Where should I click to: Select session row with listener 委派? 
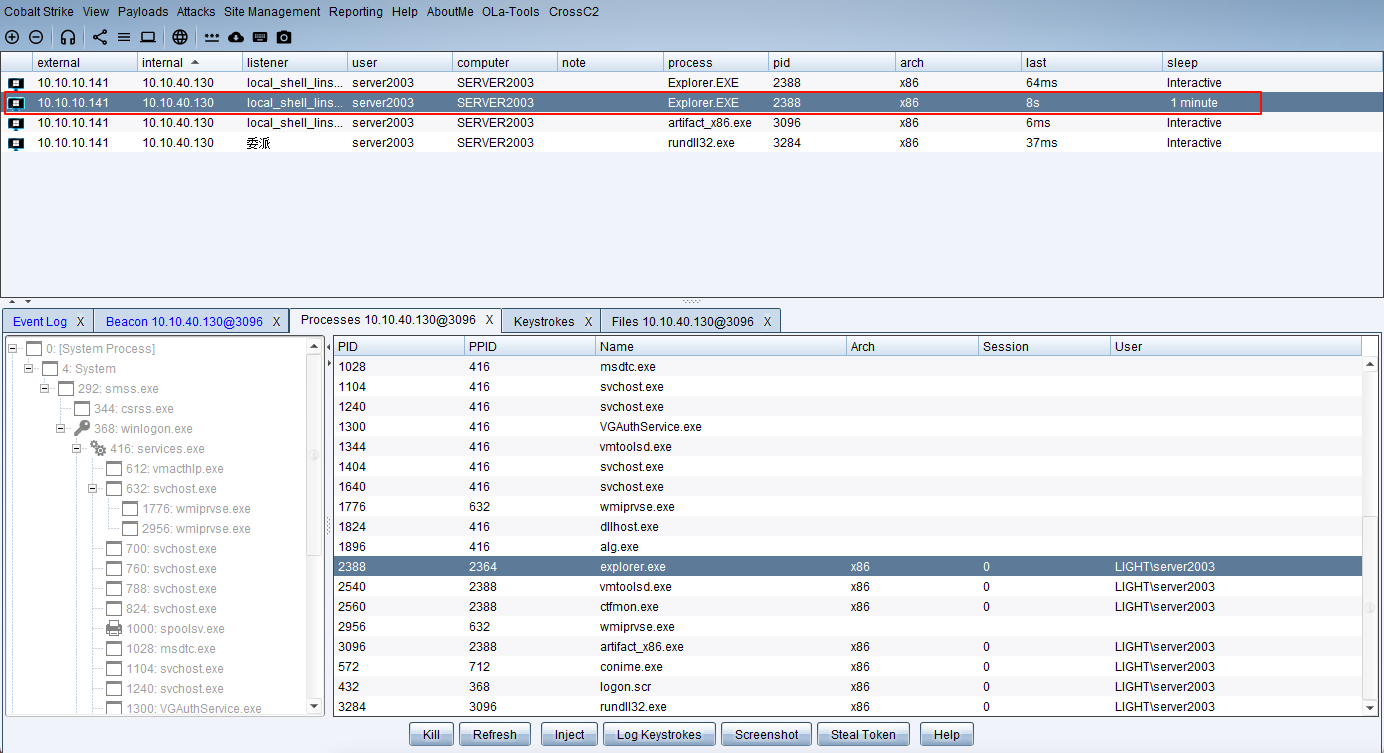(x=691, y=143)
